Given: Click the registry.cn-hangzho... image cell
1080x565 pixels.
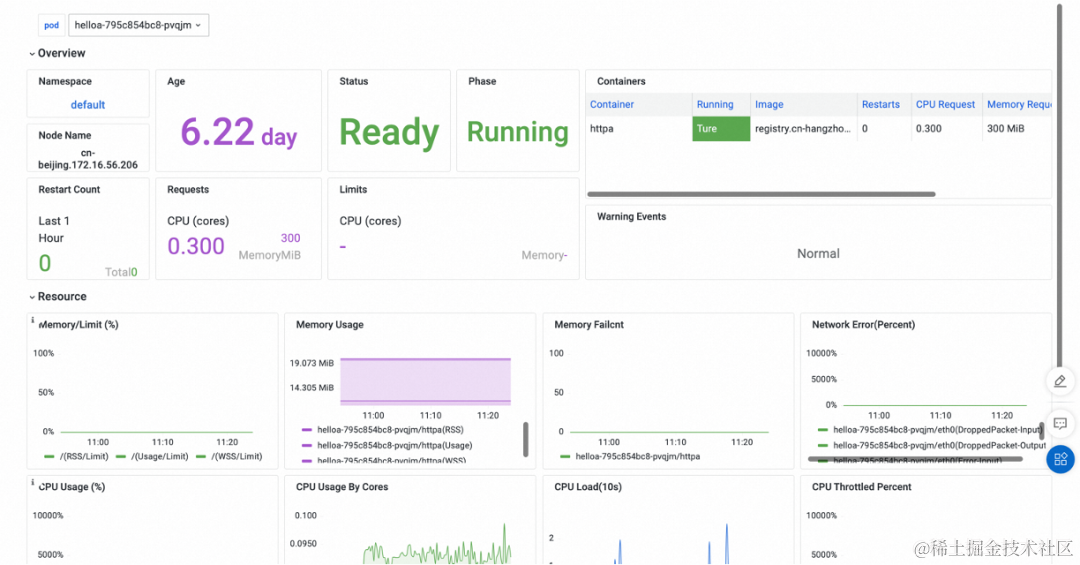Looking at the screenshot, I should click(x=802, y=129).
